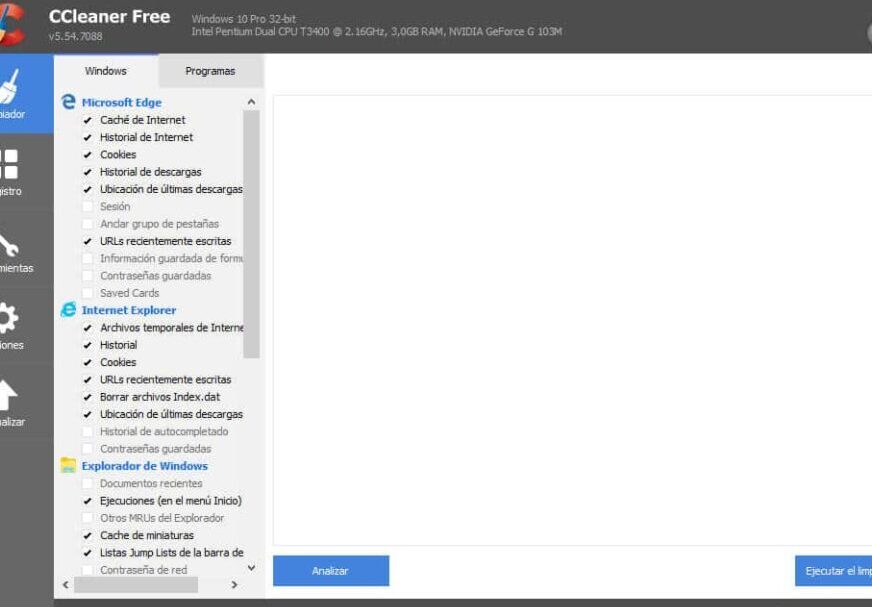Open the Herramientas wrench icon section
The height and width of the screenshot is (607, 872).
pyautogui.click(x=8, y=245)
